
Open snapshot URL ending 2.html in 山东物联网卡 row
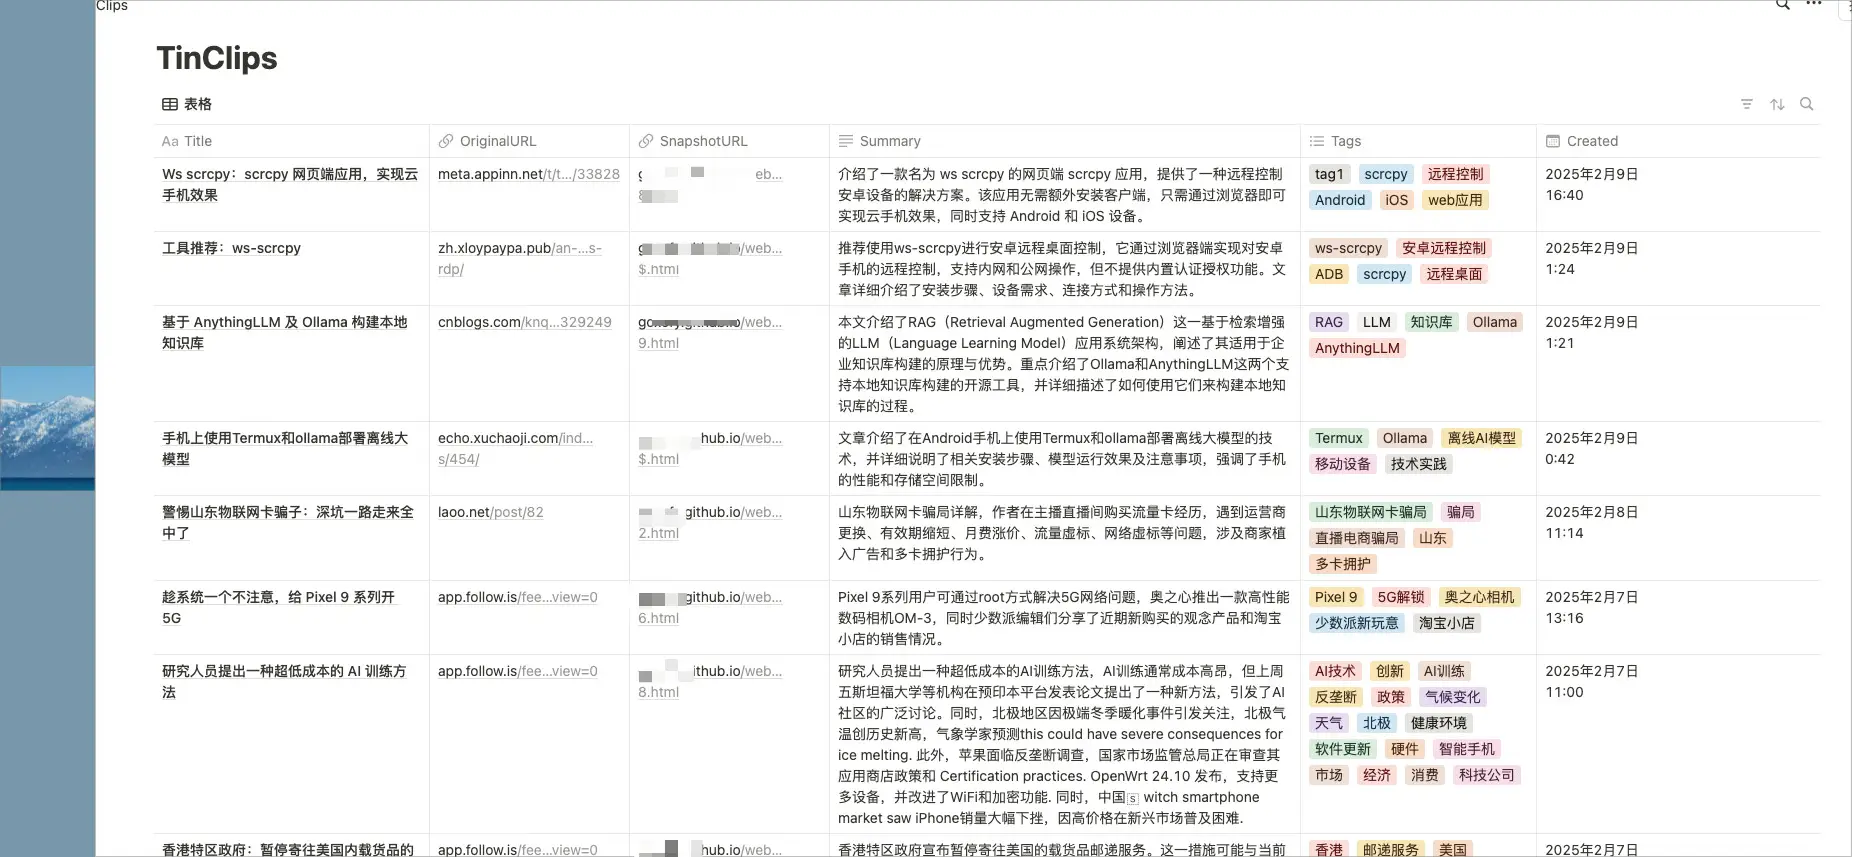pos(710,522)
